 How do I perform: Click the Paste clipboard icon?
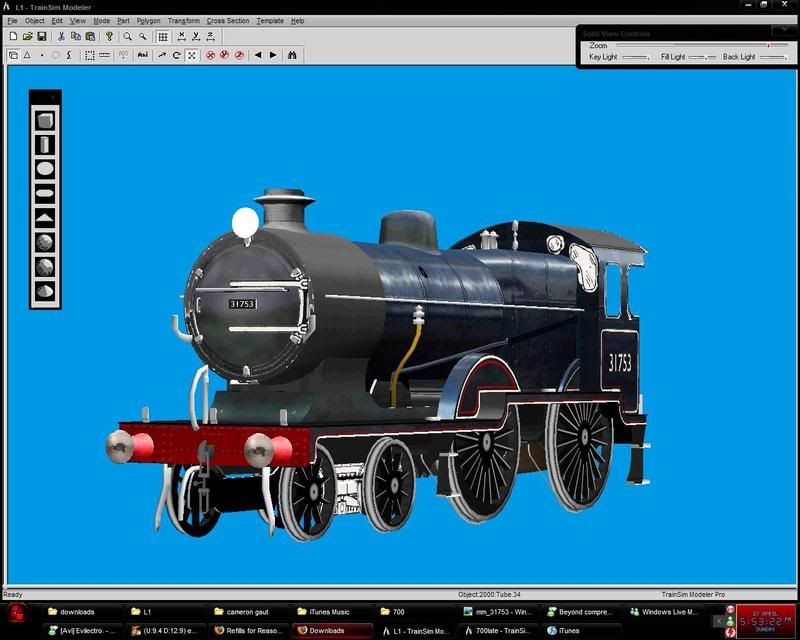[90, 36]
